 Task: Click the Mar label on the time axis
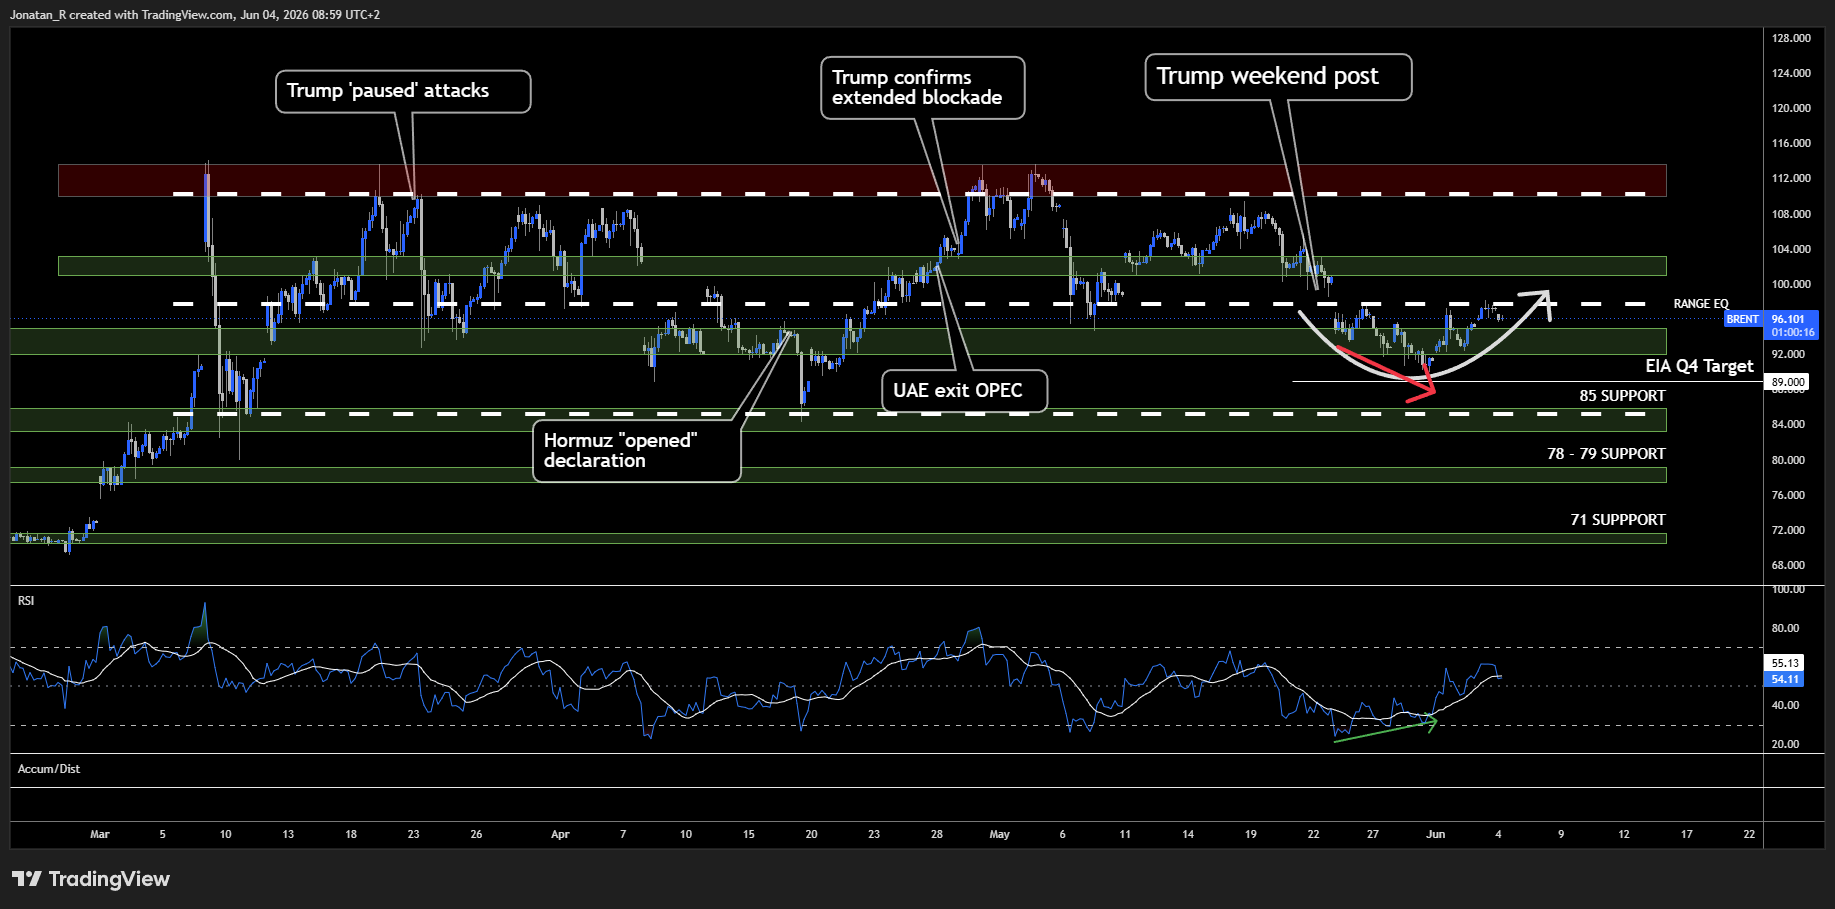click(x=100, y=834)
